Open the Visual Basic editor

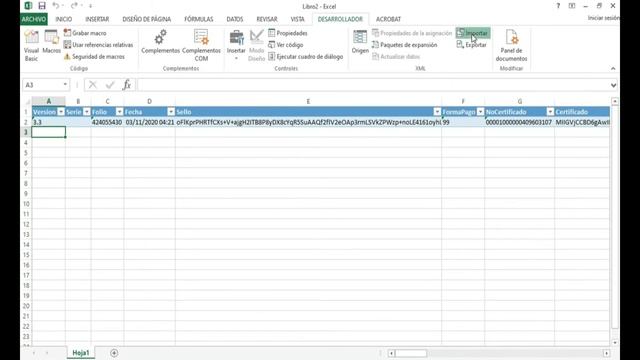(x=31, y=46)
